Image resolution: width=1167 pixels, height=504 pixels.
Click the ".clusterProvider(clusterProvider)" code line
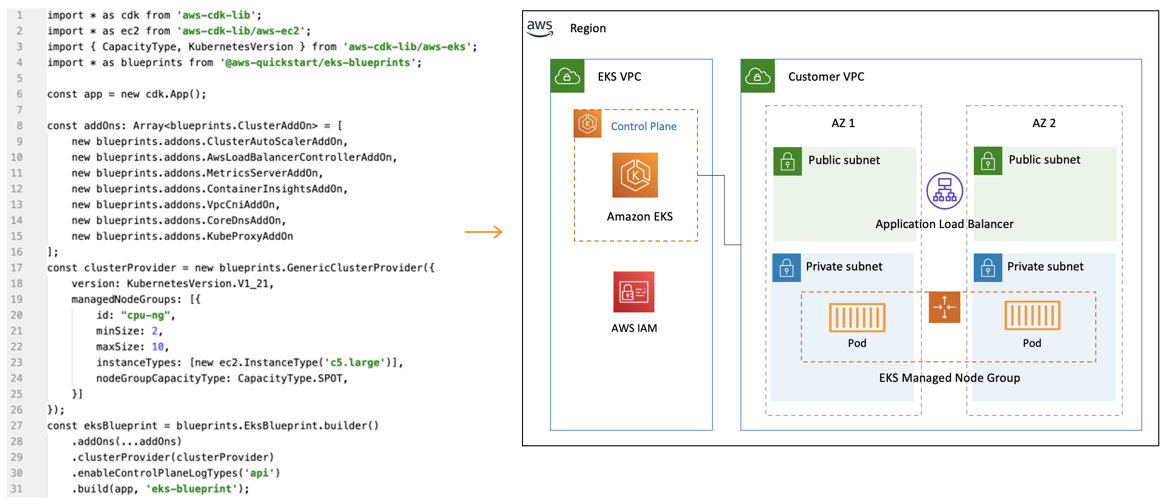(x=173, y=457)
